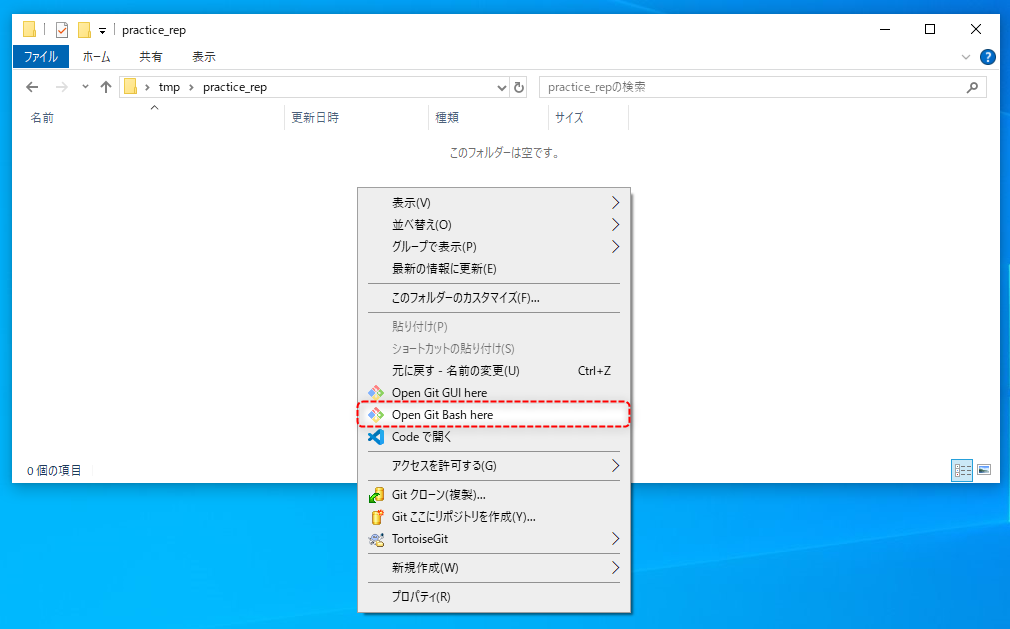Open Git Bash here from context menu
The height and width of the screenshot is (629, 1010).
pyautogui.click(x=494, y=415)
